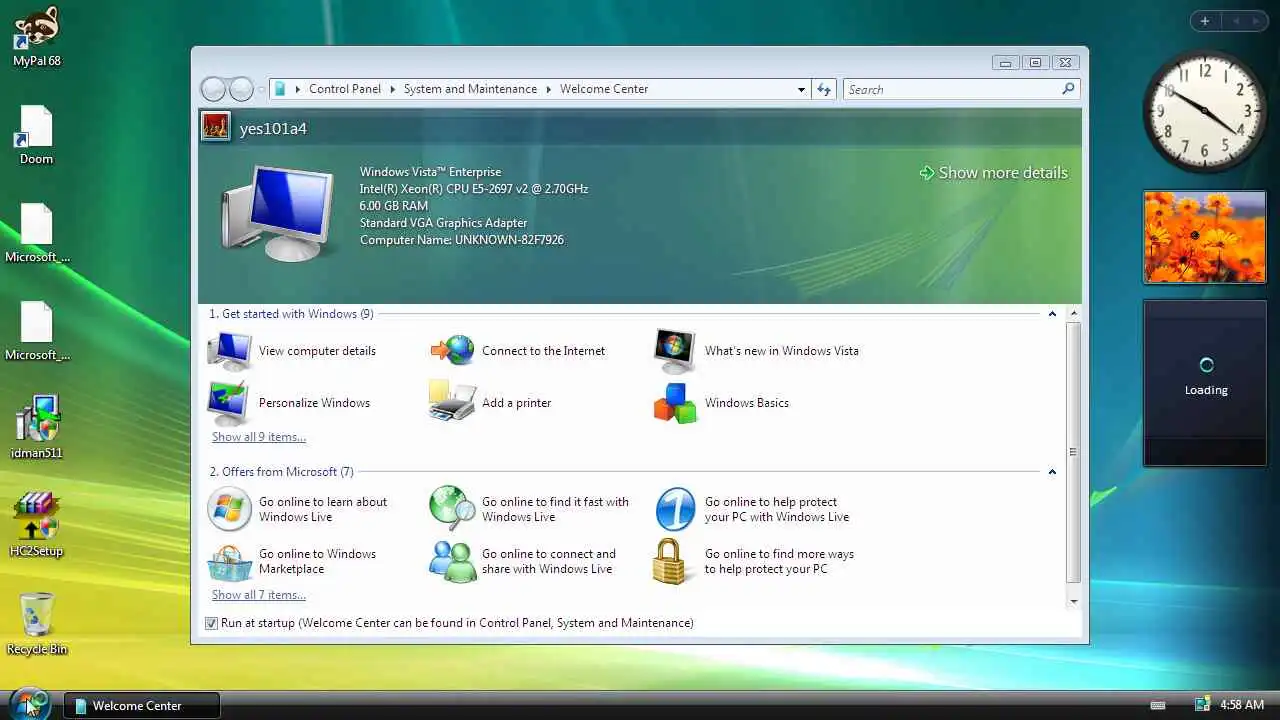Open Personalize Windows item
Viewport: 1280px width, 720px height.
tap(289, 403)
